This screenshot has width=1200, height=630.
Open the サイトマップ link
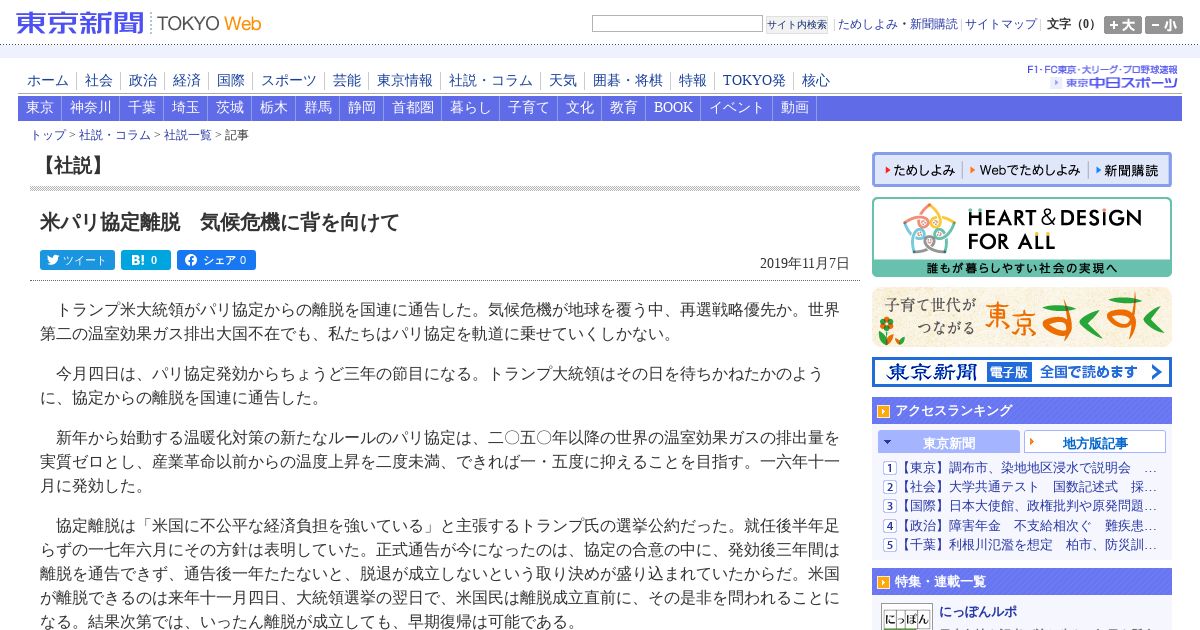pos(1001,24)
